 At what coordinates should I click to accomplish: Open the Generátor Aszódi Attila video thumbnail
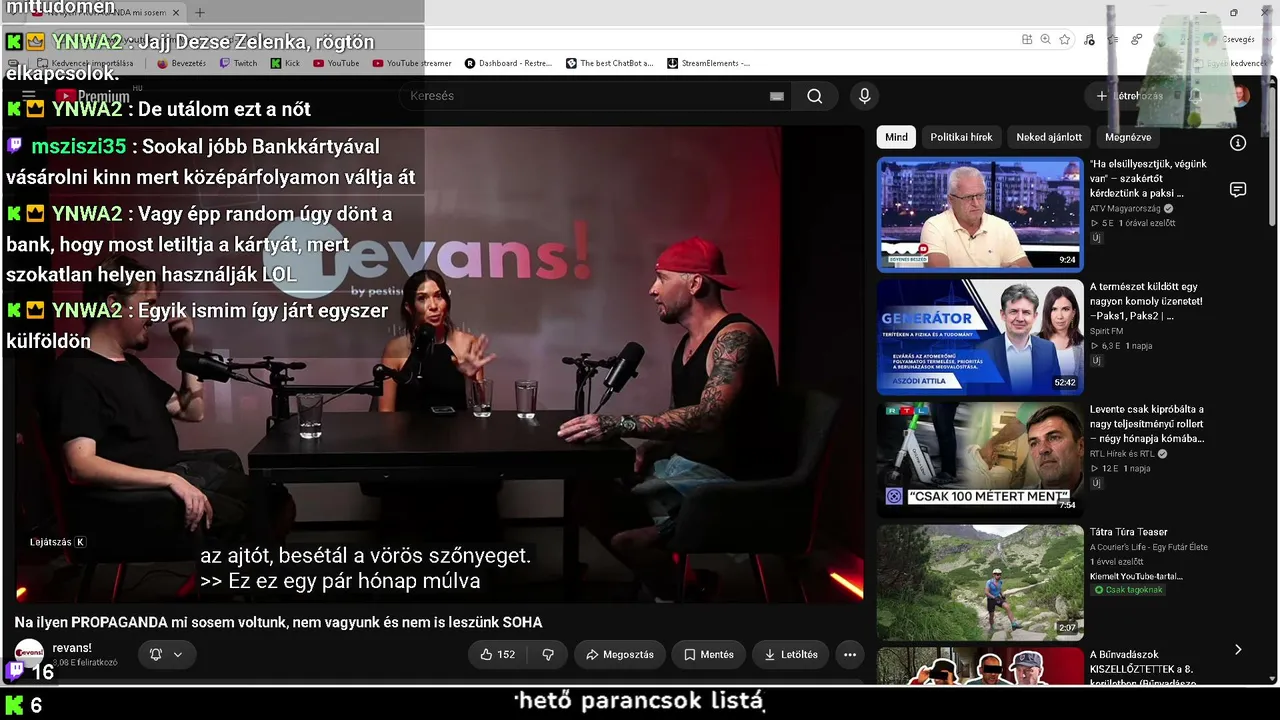979,337
